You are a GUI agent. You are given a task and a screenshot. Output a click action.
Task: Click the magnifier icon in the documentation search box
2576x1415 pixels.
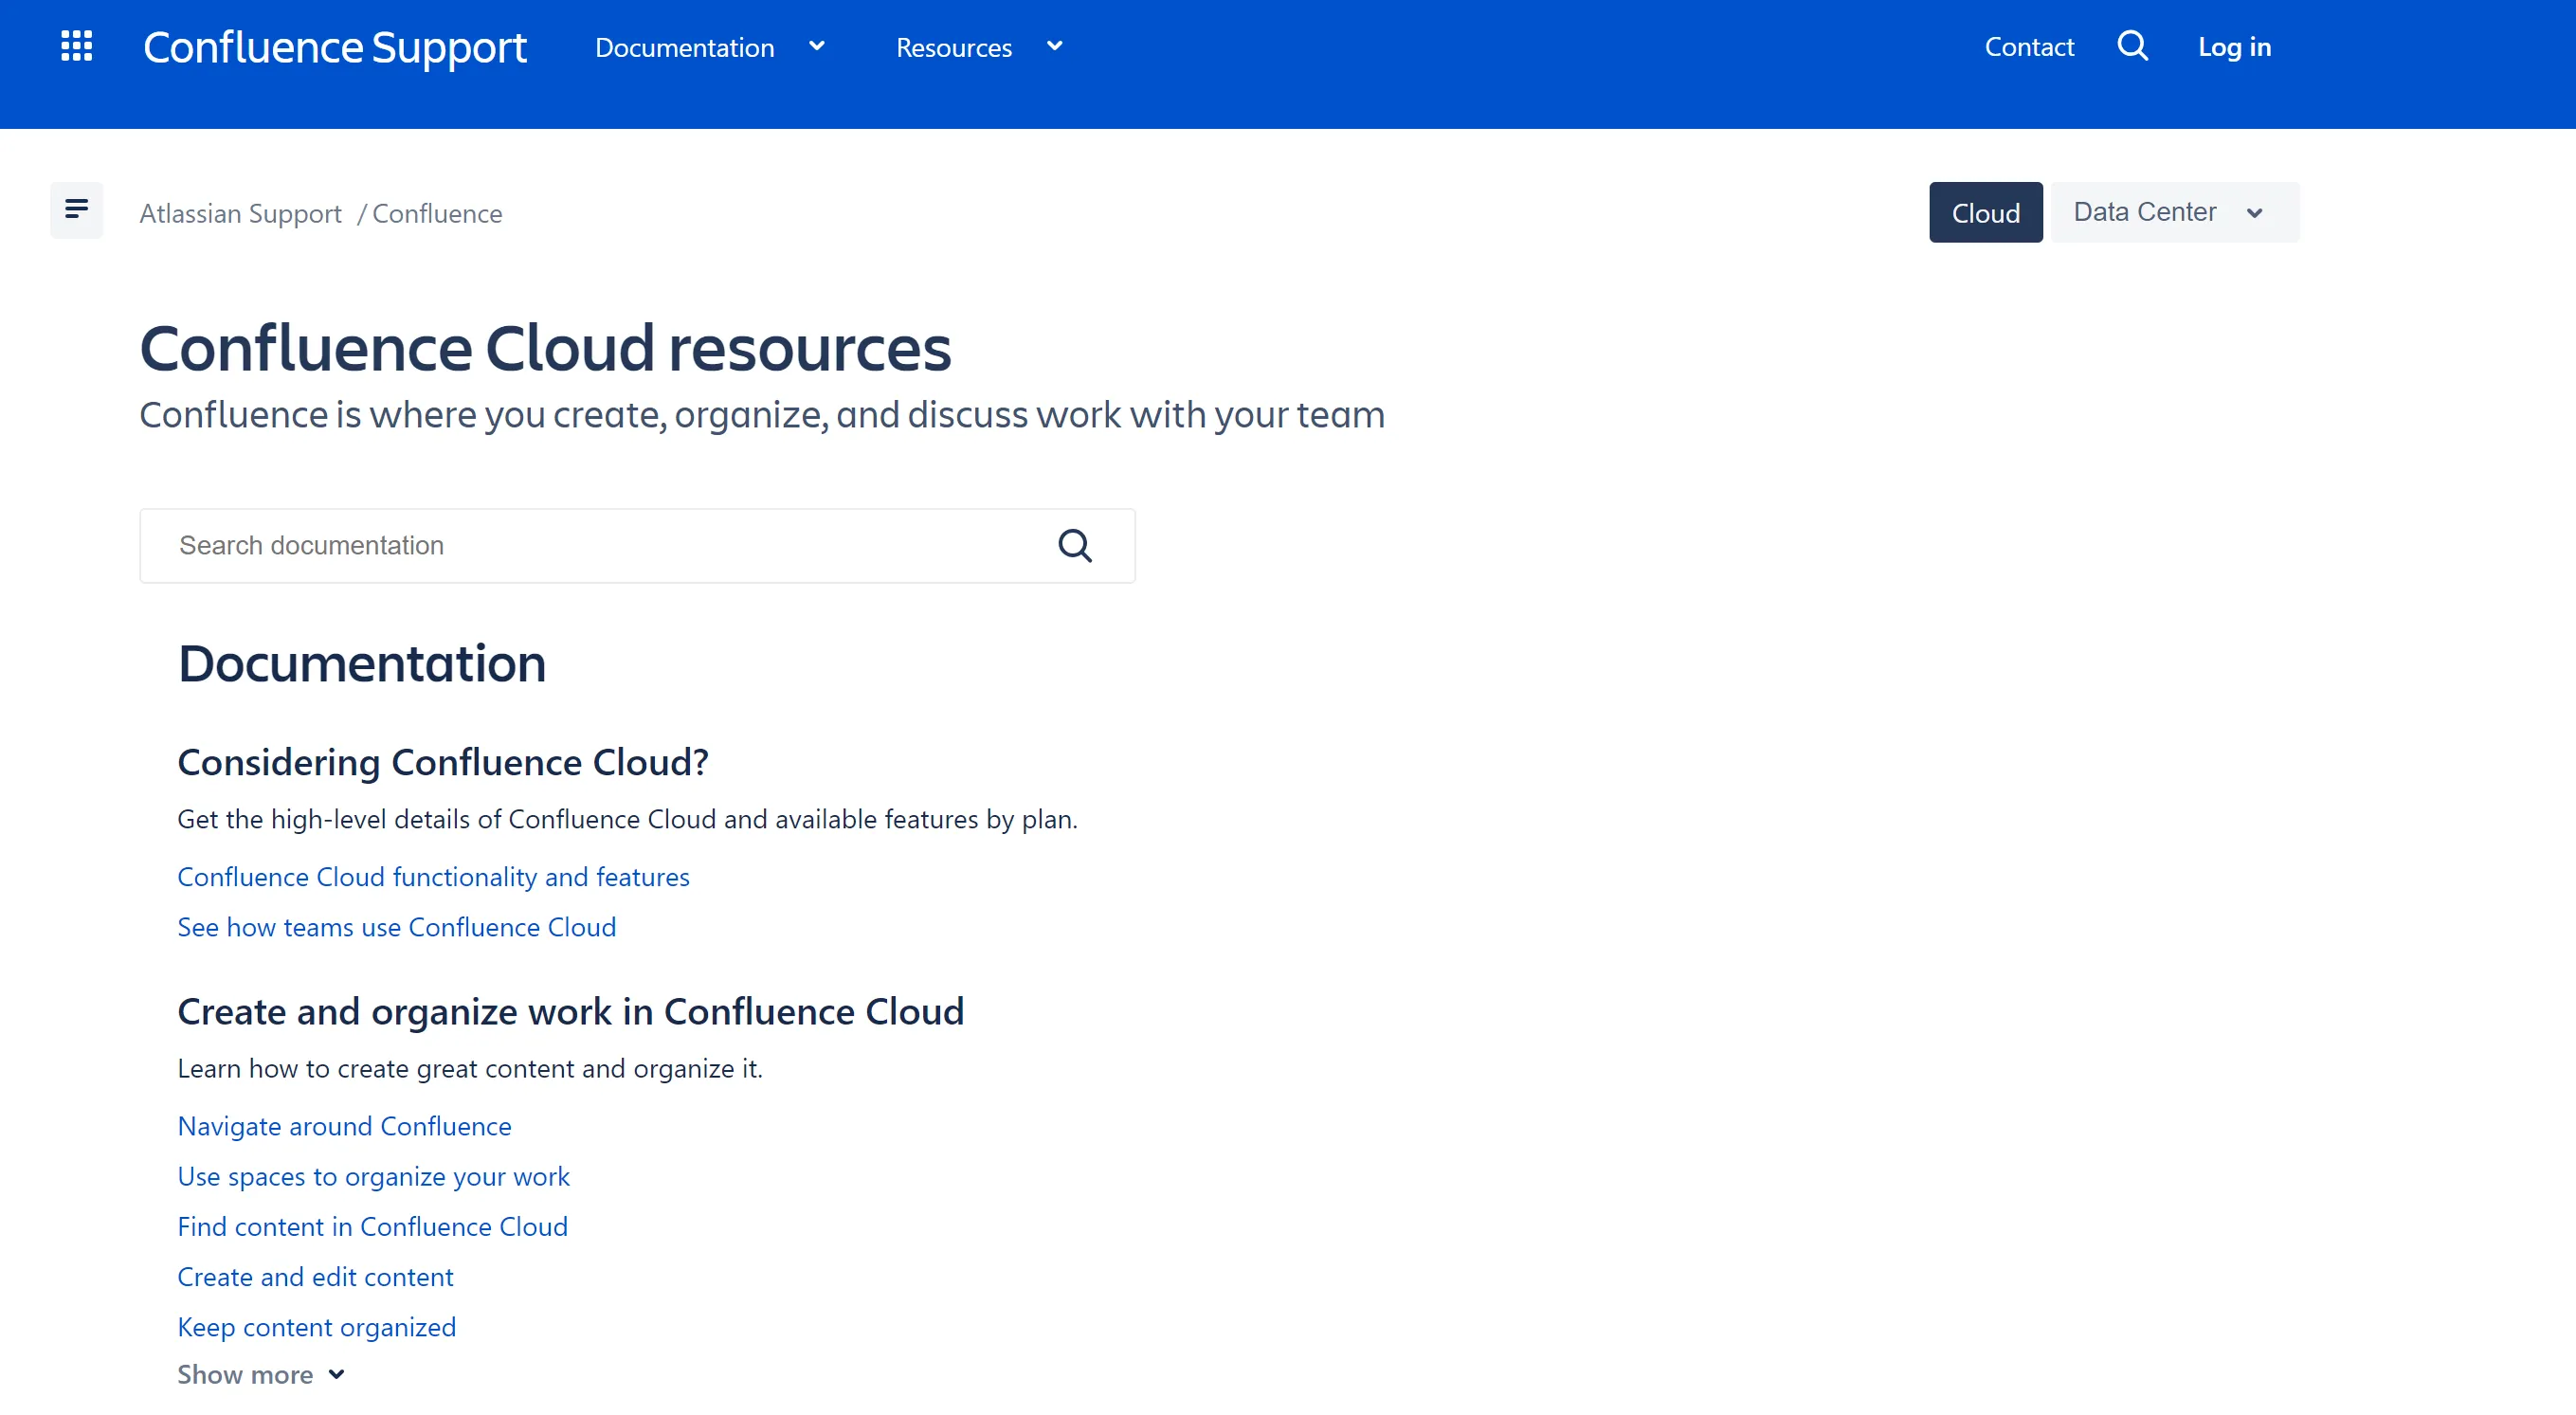[x=1075, y=546]
